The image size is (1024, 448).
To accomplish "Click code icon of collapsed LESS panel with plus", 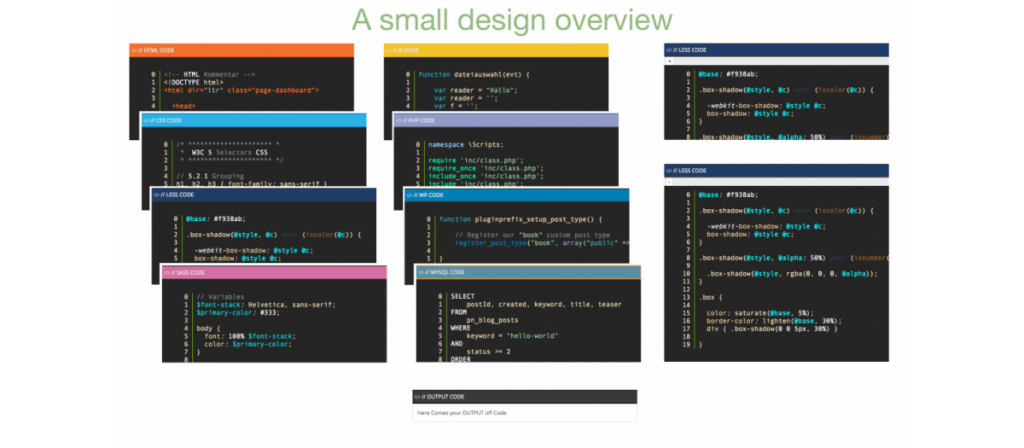I will pos(669,50).
